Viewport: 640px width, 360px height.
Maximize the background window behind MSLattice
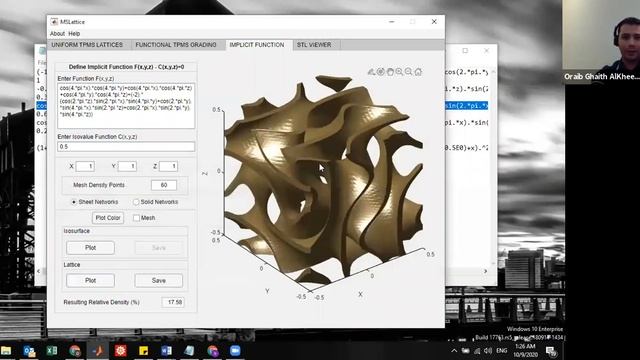(x=465, y=51)
